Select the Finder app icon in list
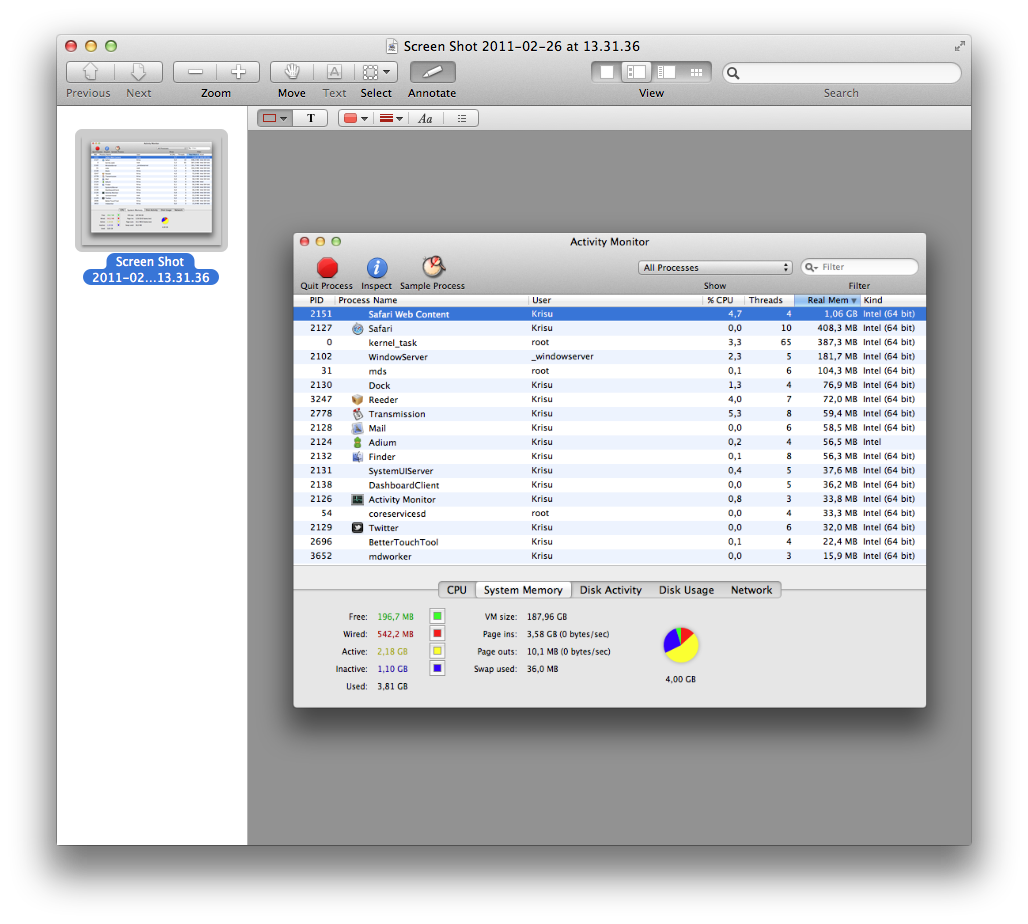 pos(357,456)
